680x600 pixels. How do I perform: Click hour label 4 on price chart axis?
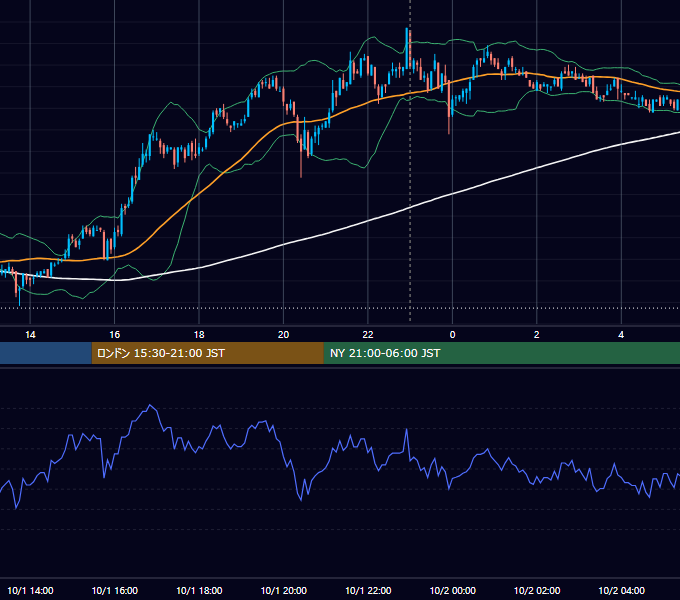(x=621, y=335)
